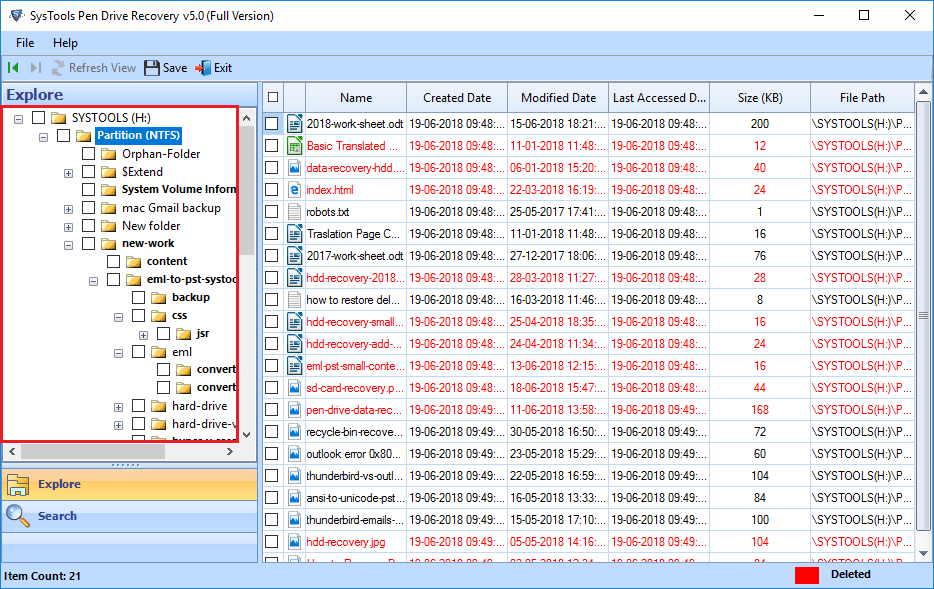Click the Explore panel folder icon

pos(18,483)
